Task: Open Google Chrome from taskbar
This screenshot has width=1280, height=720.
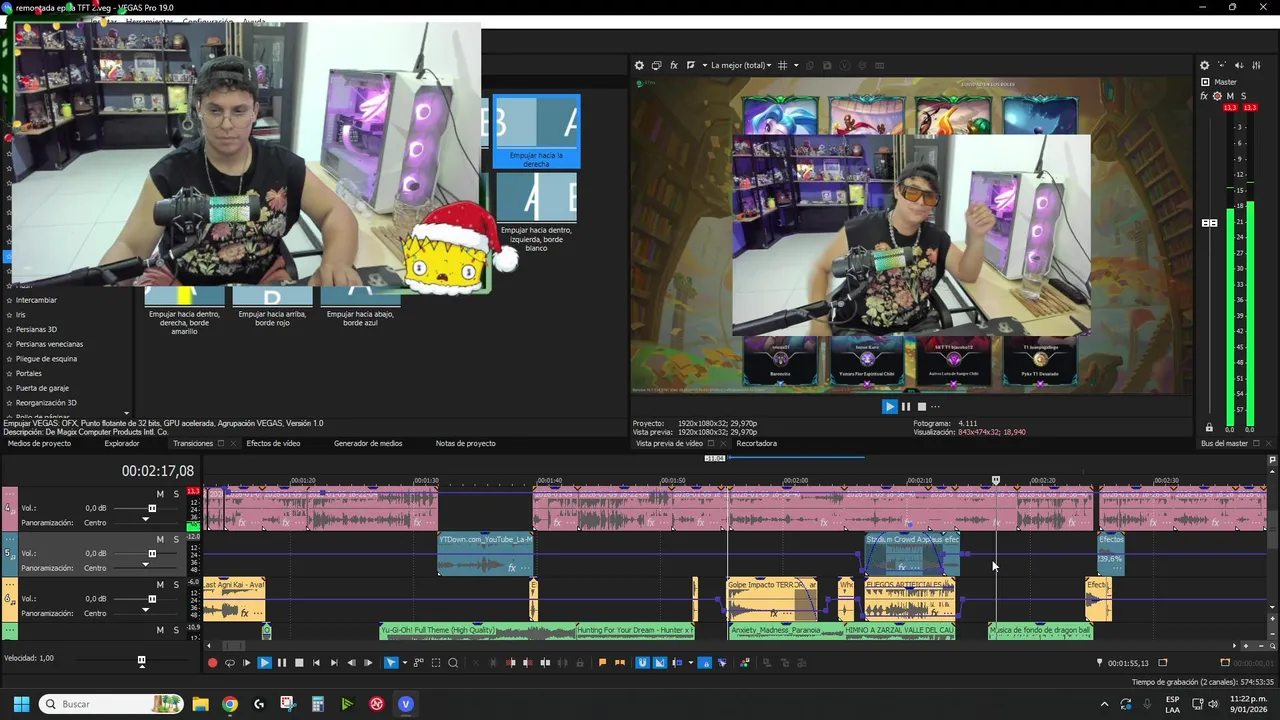Action: pyautogui.click(x=230, y=704)
